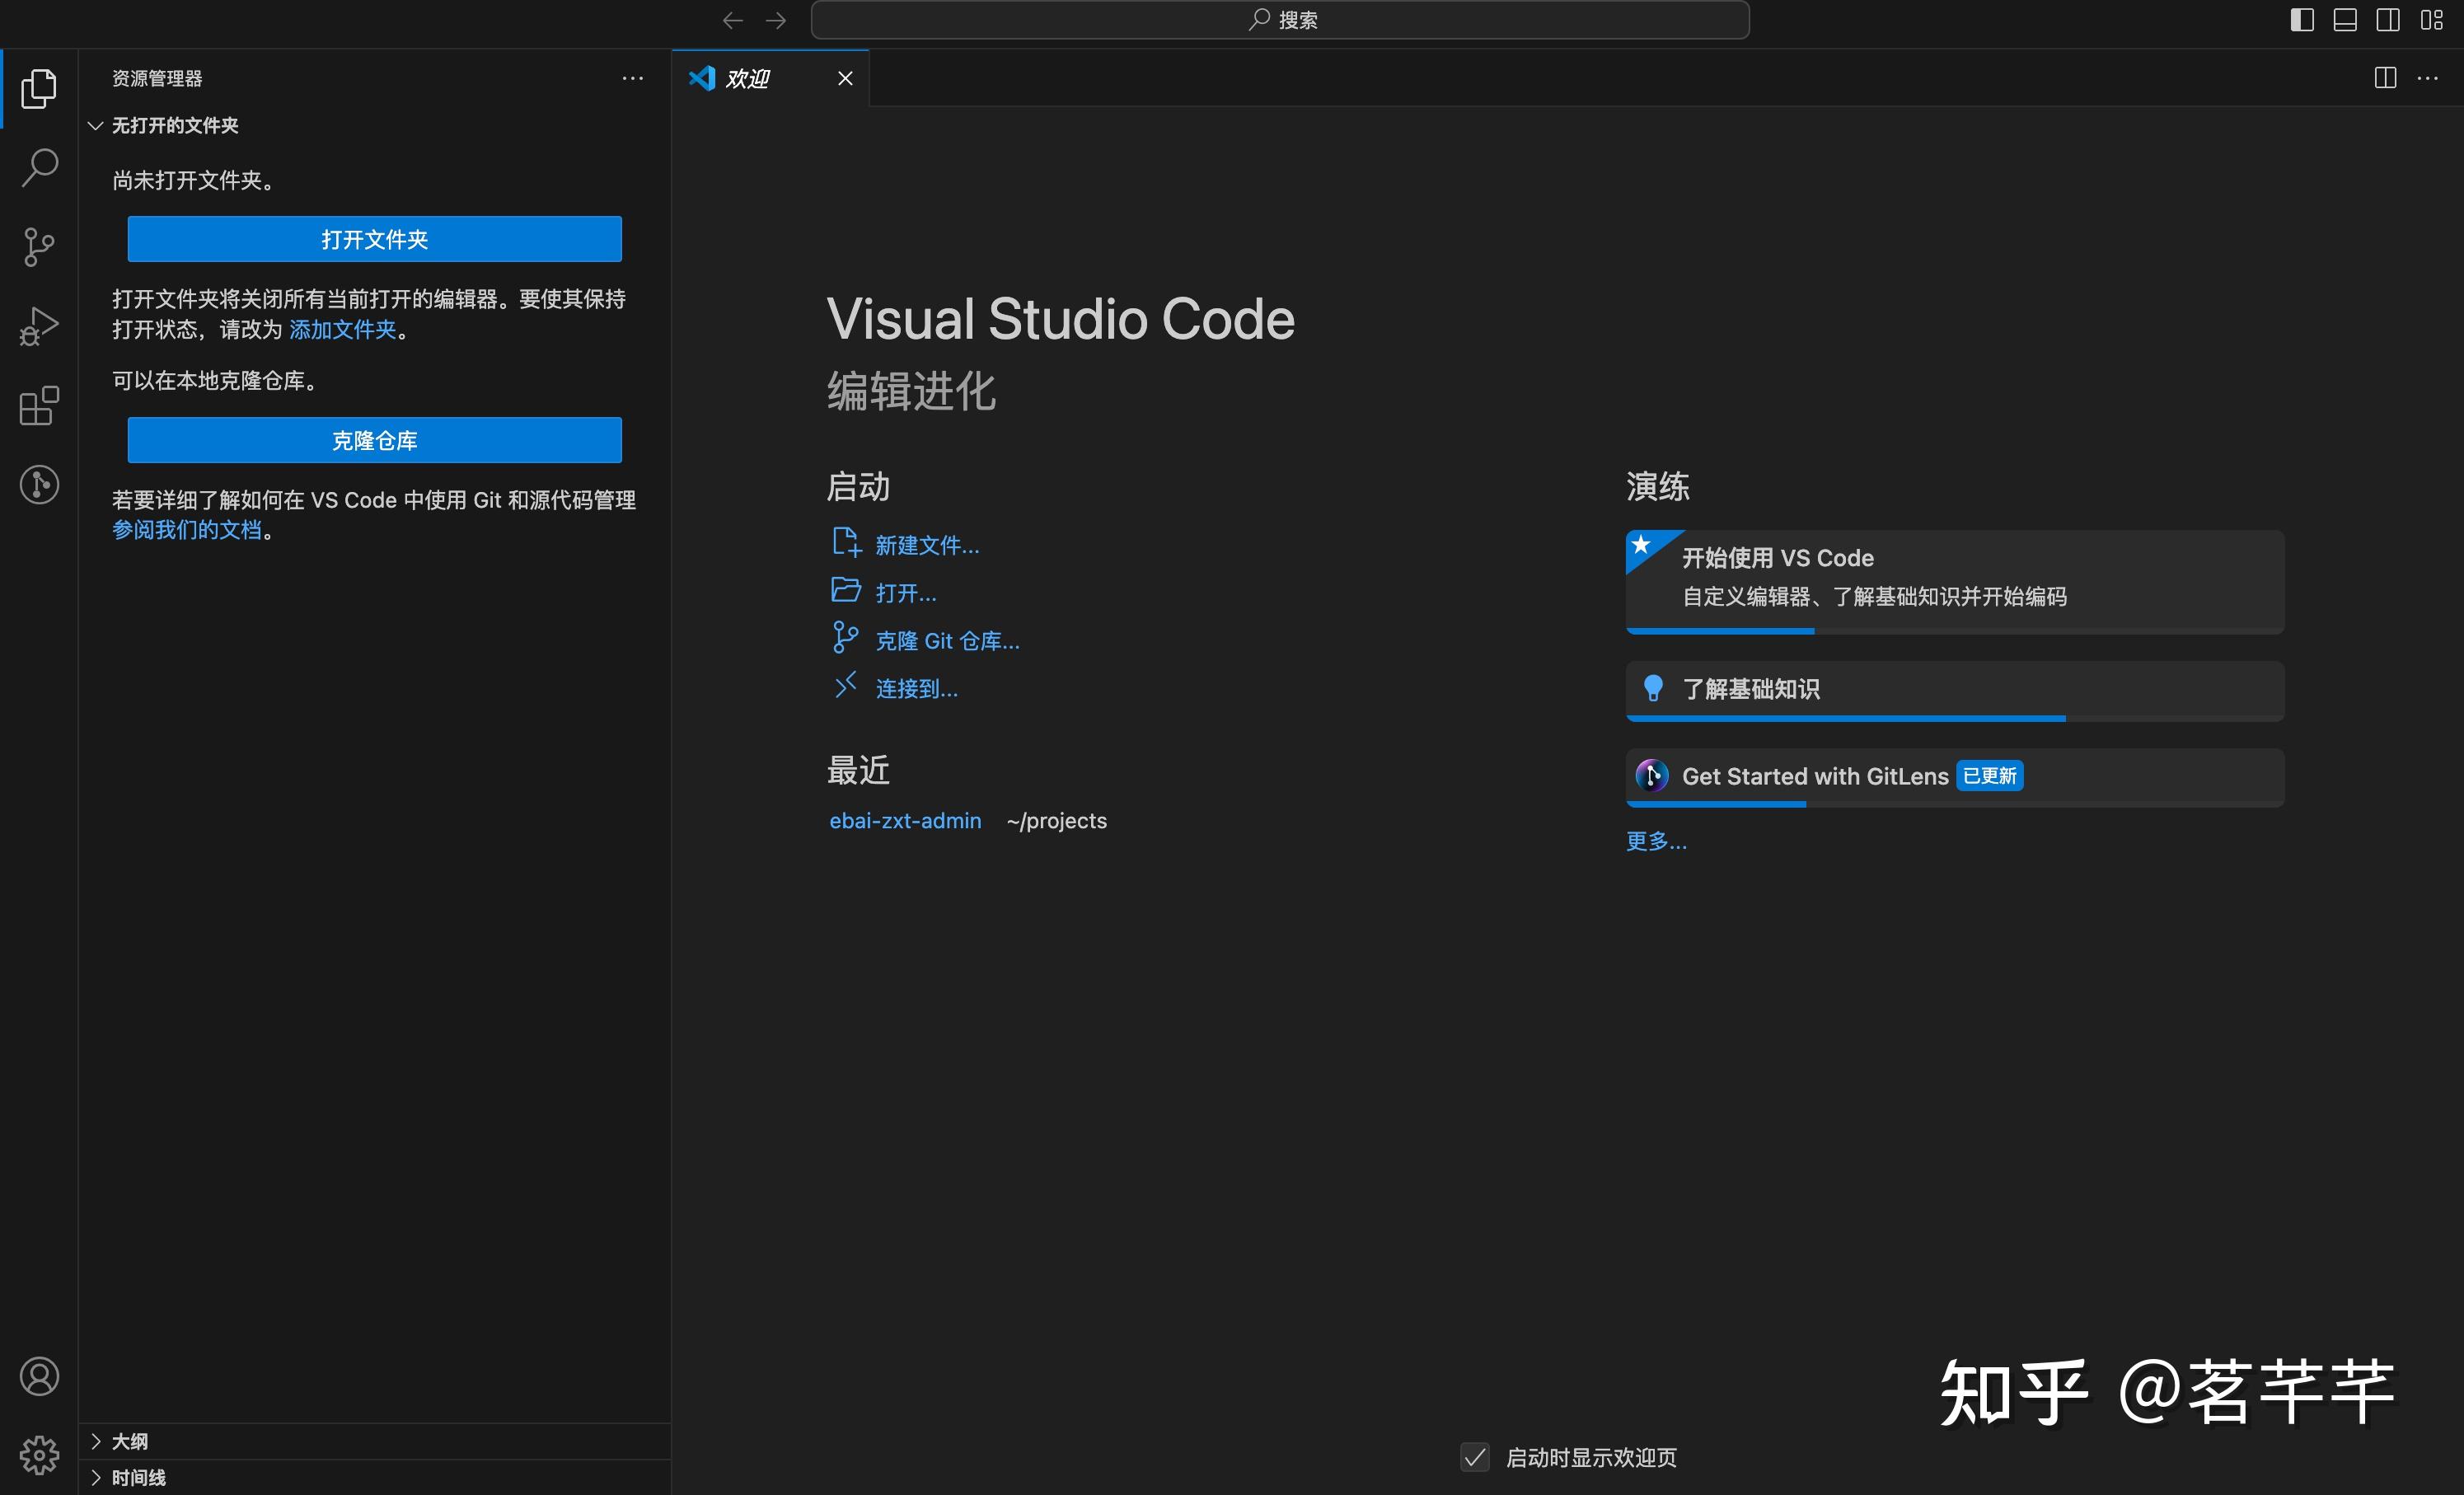
Task: Open the Source Control view
Action: point(39,246)
